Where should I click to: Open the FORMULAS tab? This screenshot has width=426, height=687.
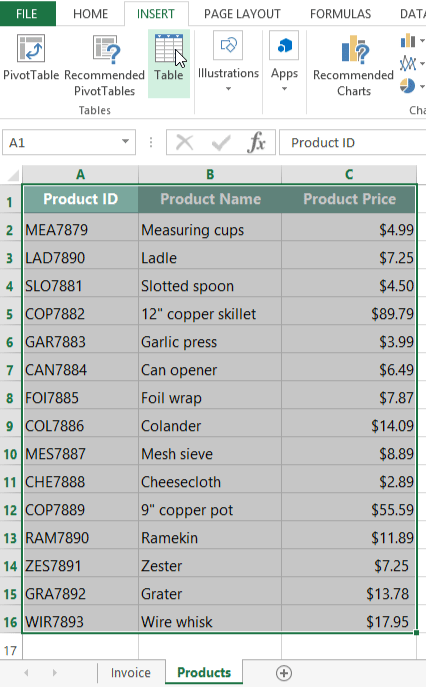340,14
